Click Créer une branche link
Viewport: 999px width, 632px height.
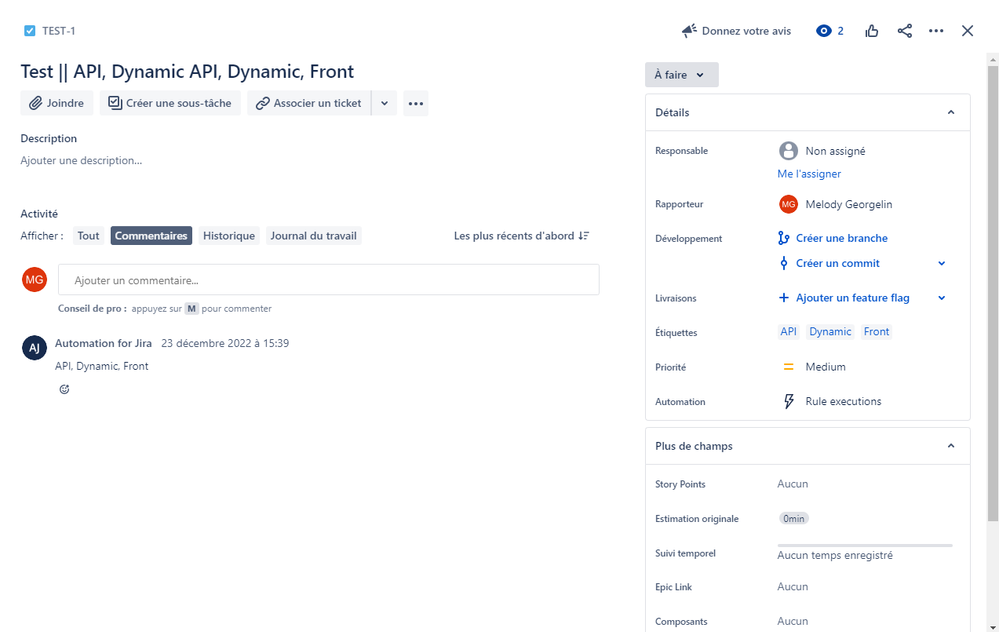coord(842,238)
